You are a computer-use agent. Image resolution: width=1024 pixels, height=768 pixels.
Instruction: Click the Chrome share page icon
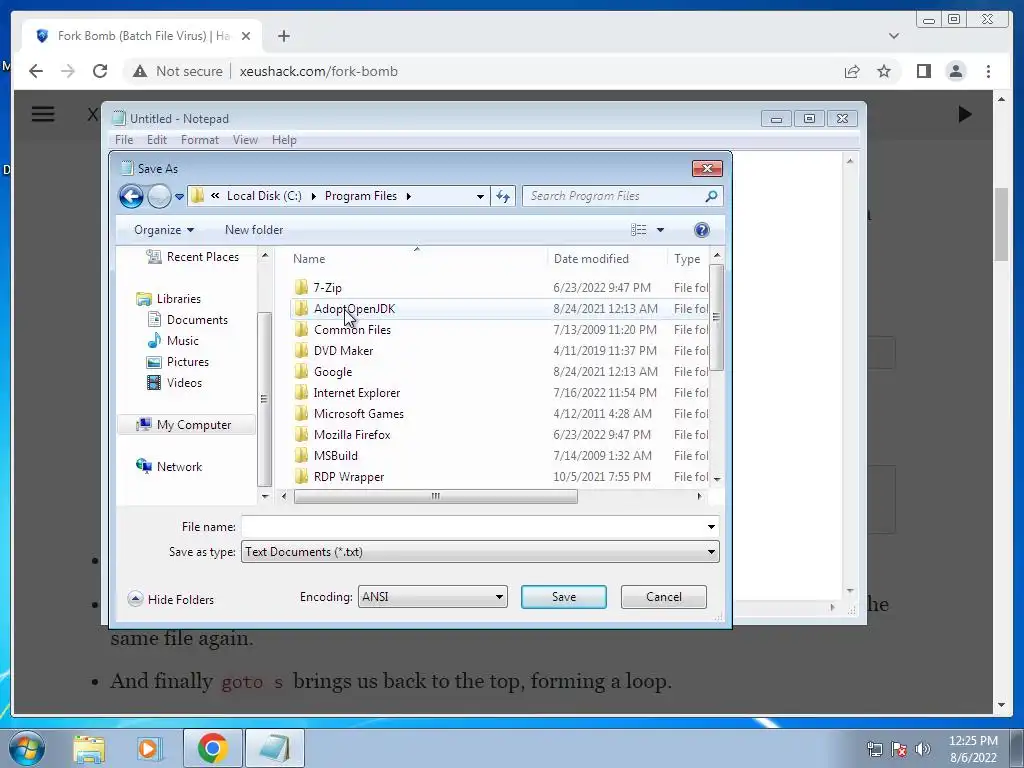click(x=852, y=71)
